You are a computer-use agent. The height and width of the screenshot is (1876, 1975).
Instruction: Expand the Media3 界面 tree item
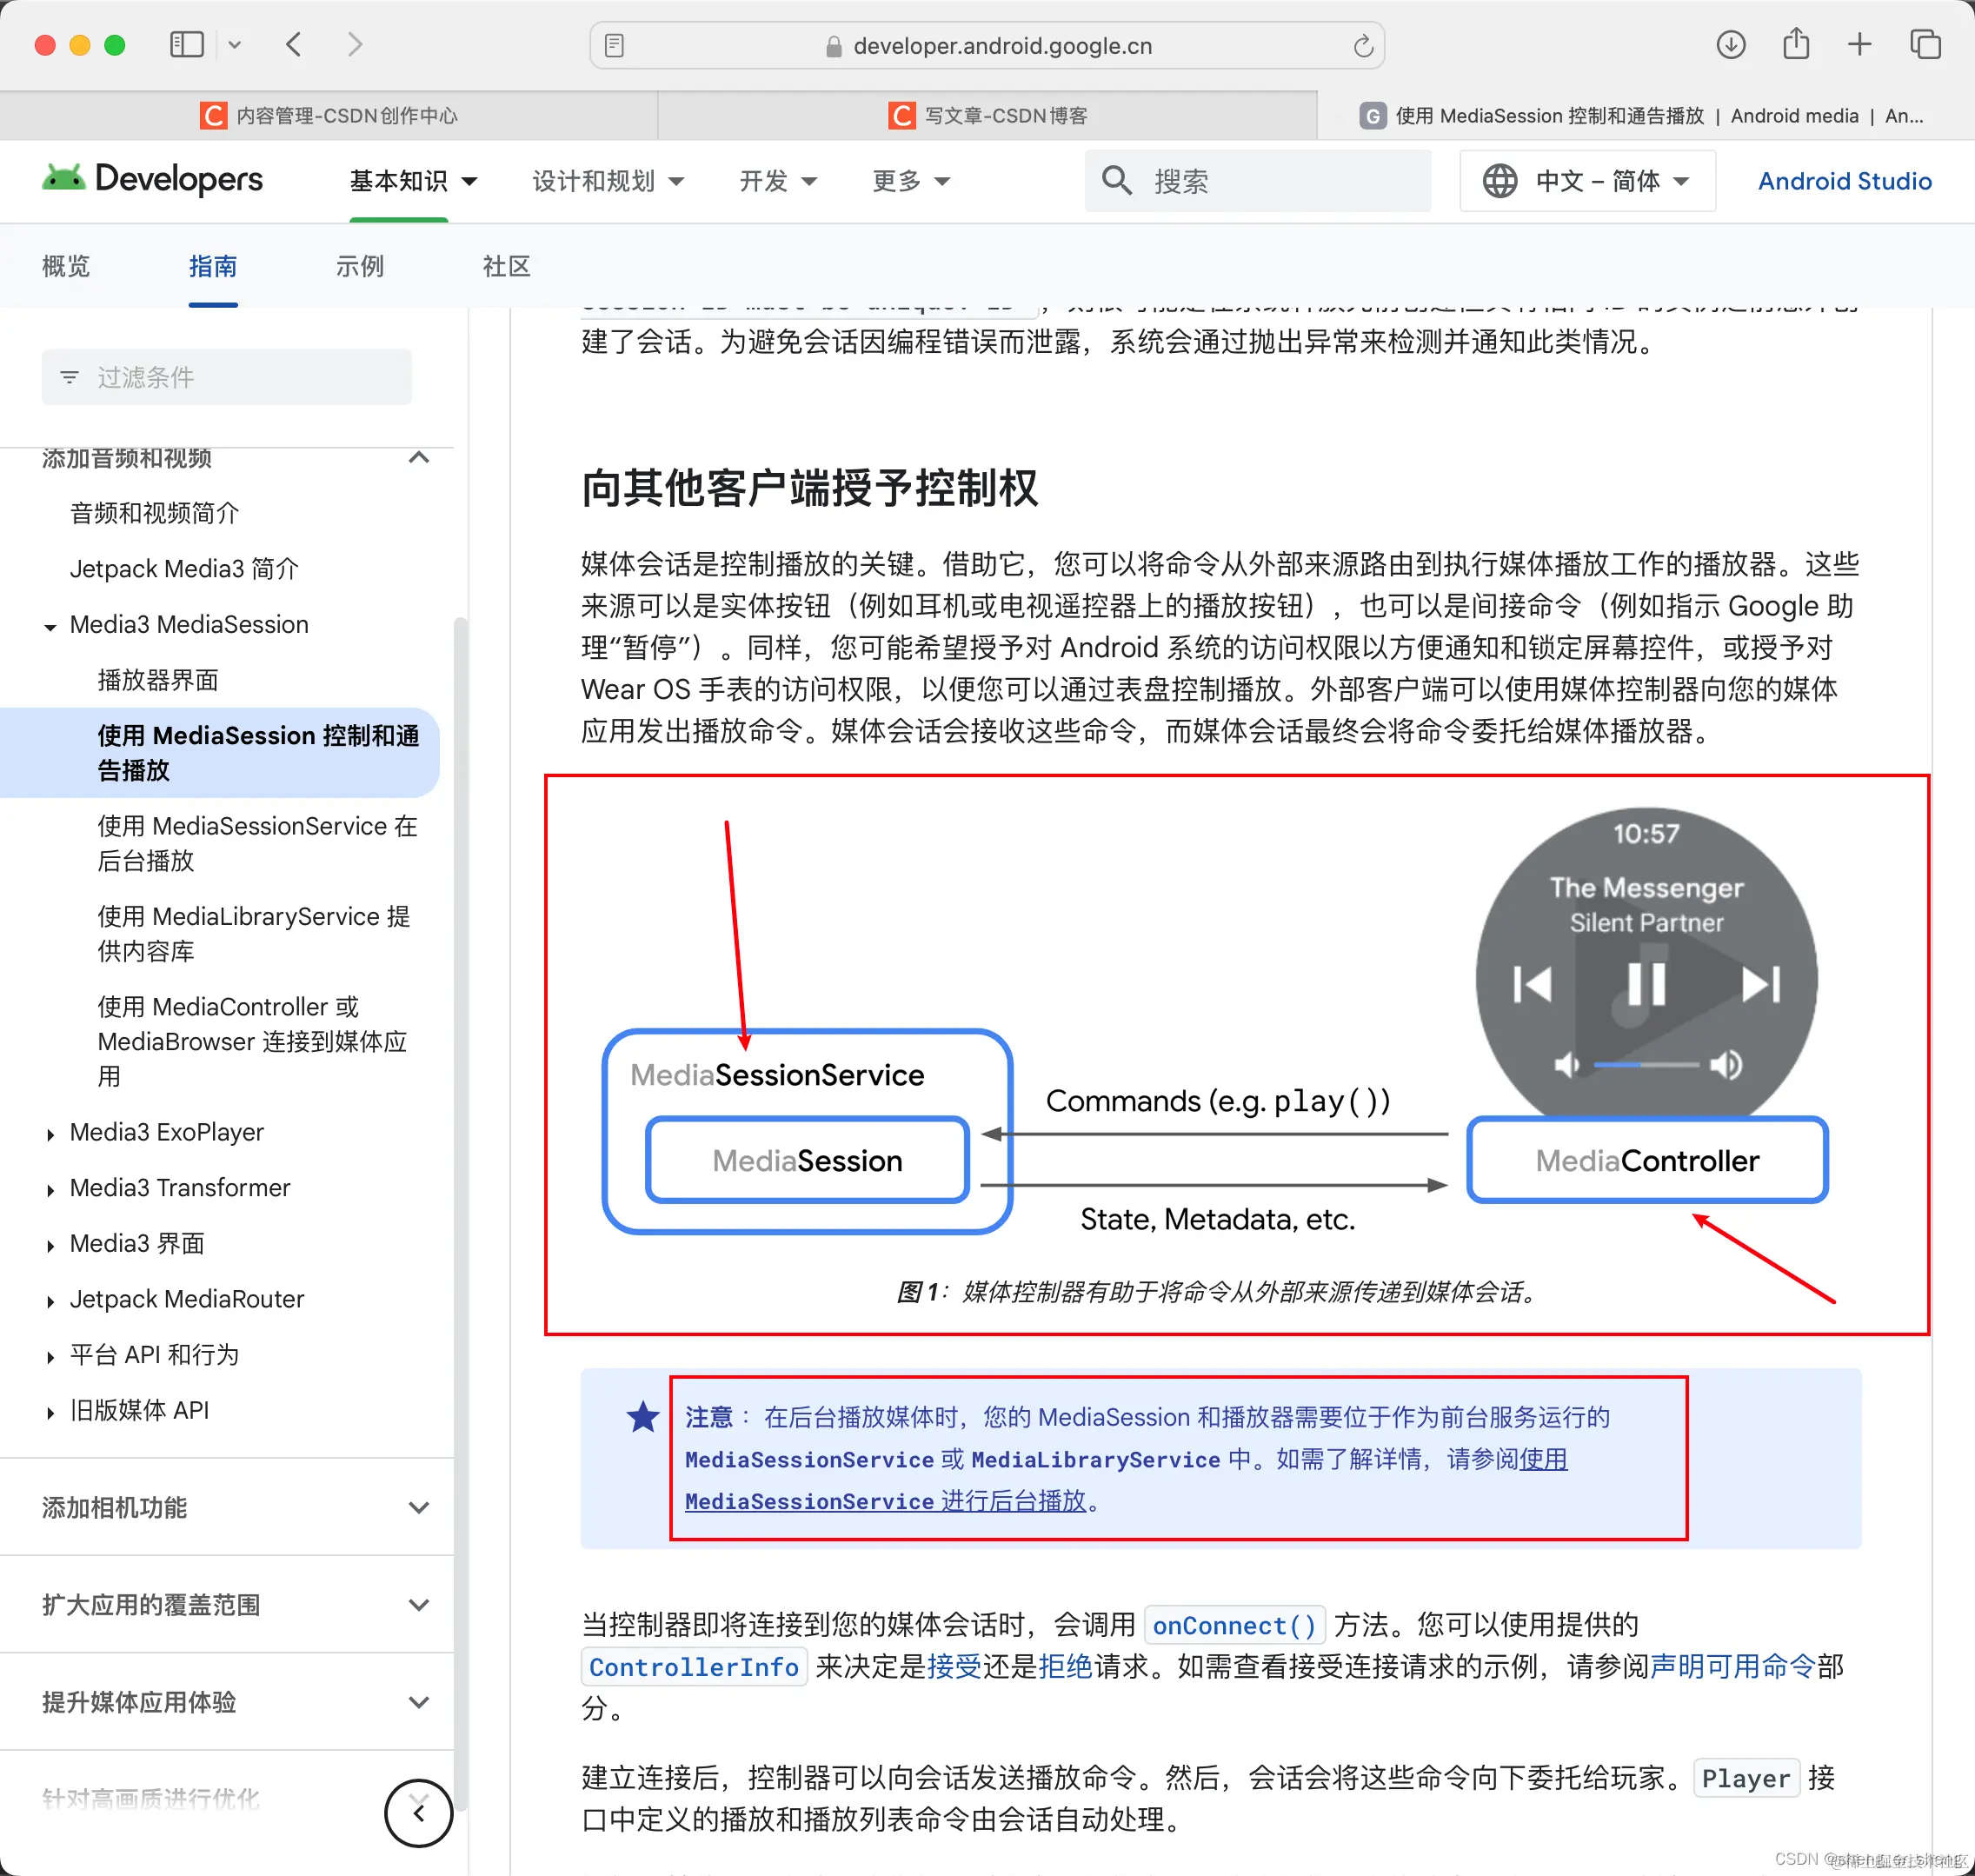coord(50,1245)
